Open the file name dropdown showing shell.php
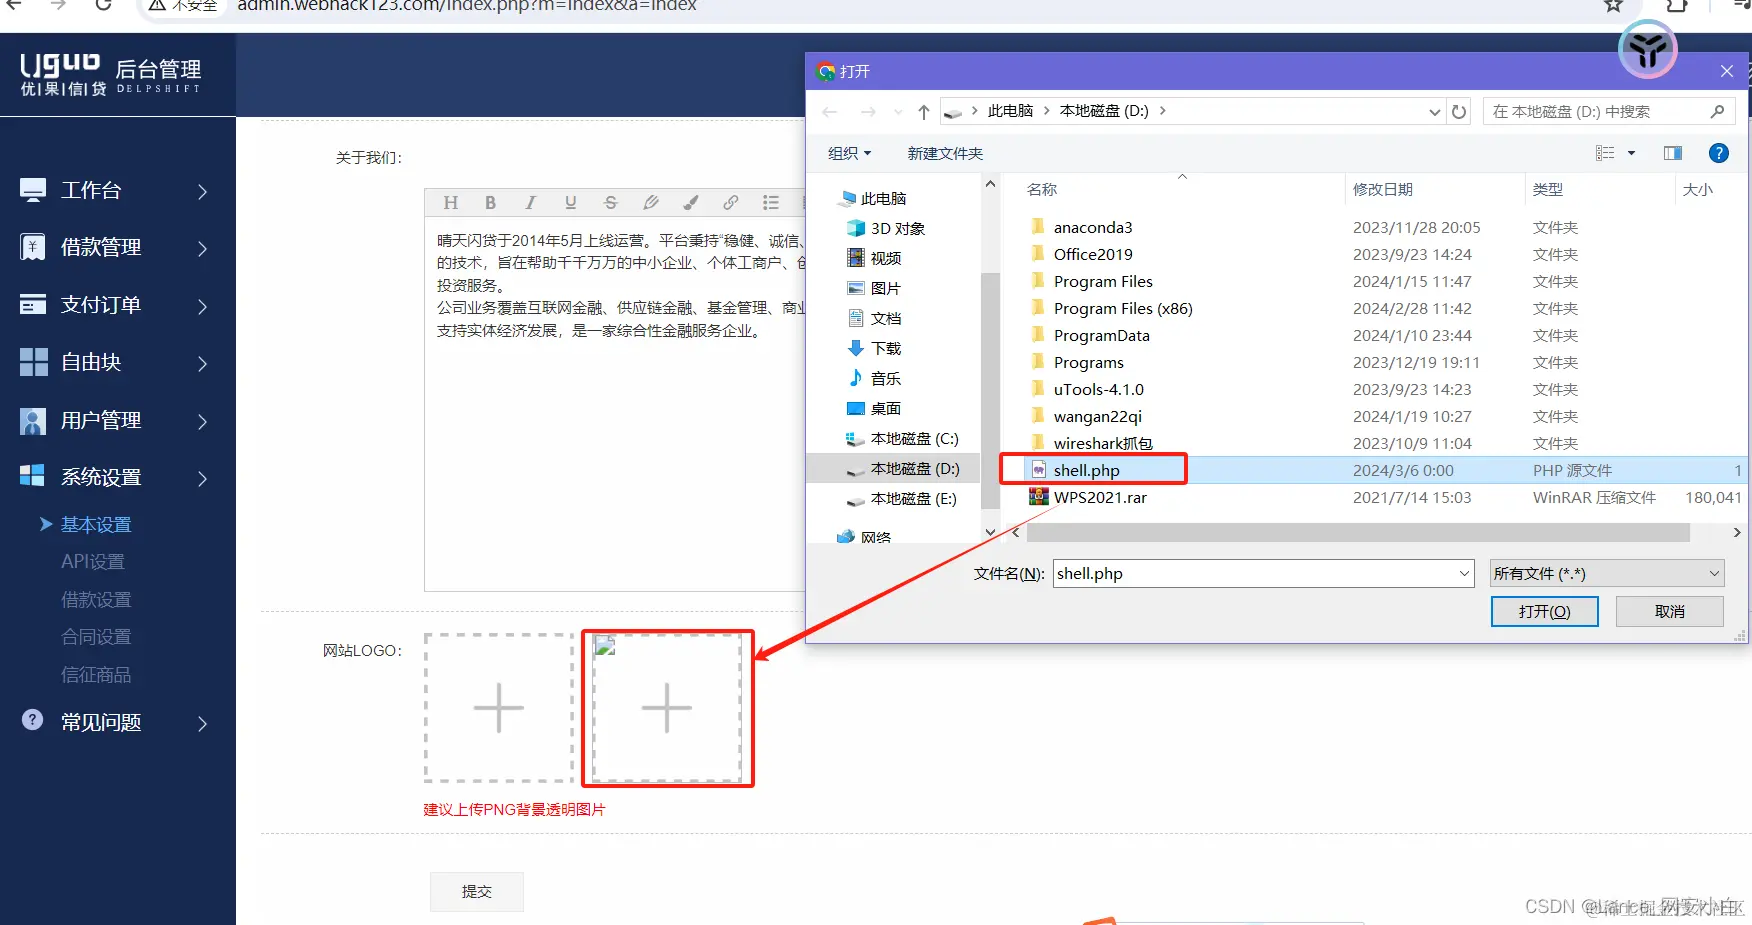This screenshot has height=925, width=1752. 1464,573
